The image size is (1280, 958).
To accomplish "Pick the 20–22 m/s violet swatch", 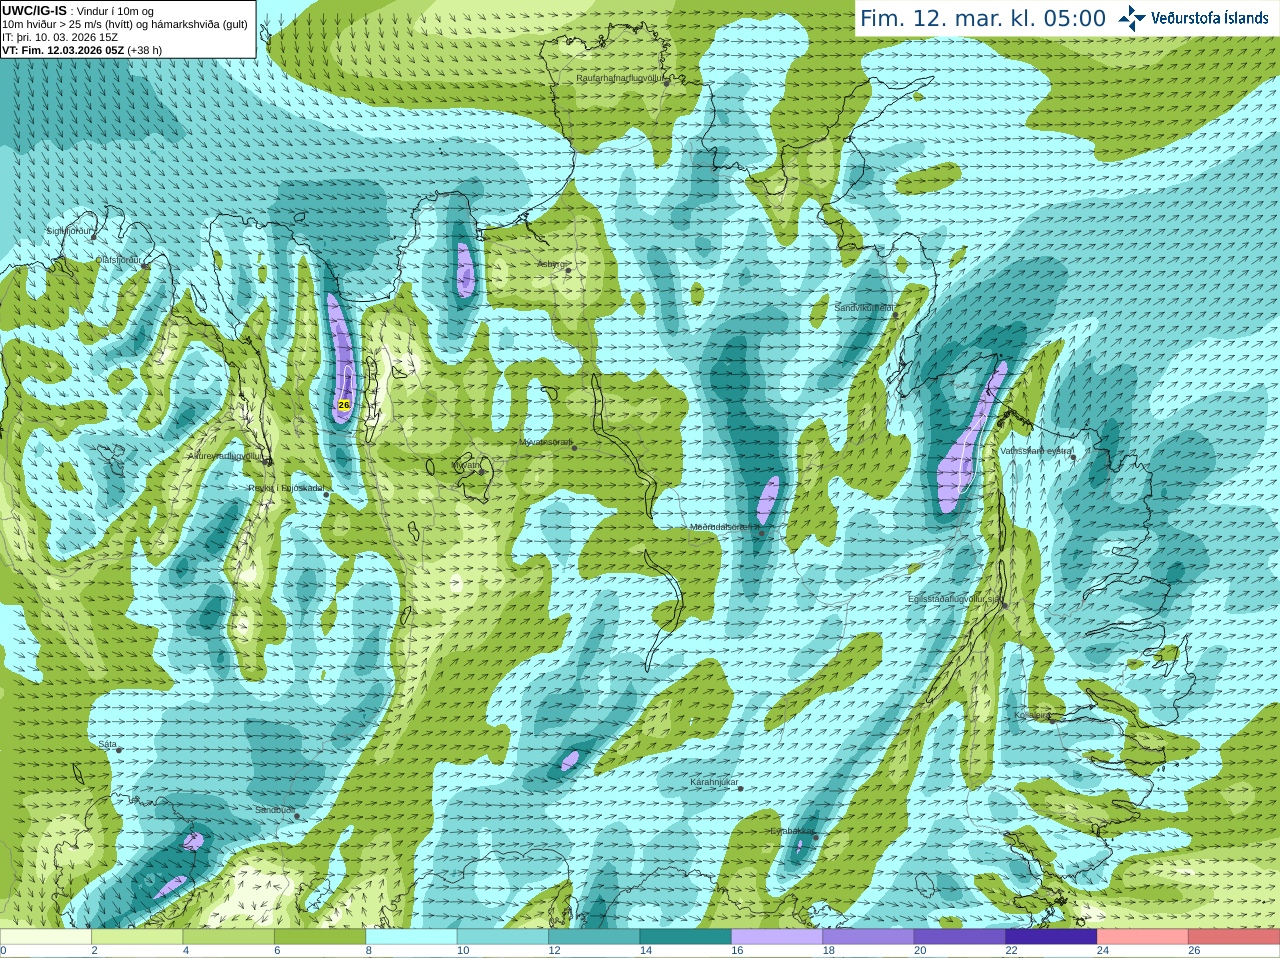I will 960,937.
